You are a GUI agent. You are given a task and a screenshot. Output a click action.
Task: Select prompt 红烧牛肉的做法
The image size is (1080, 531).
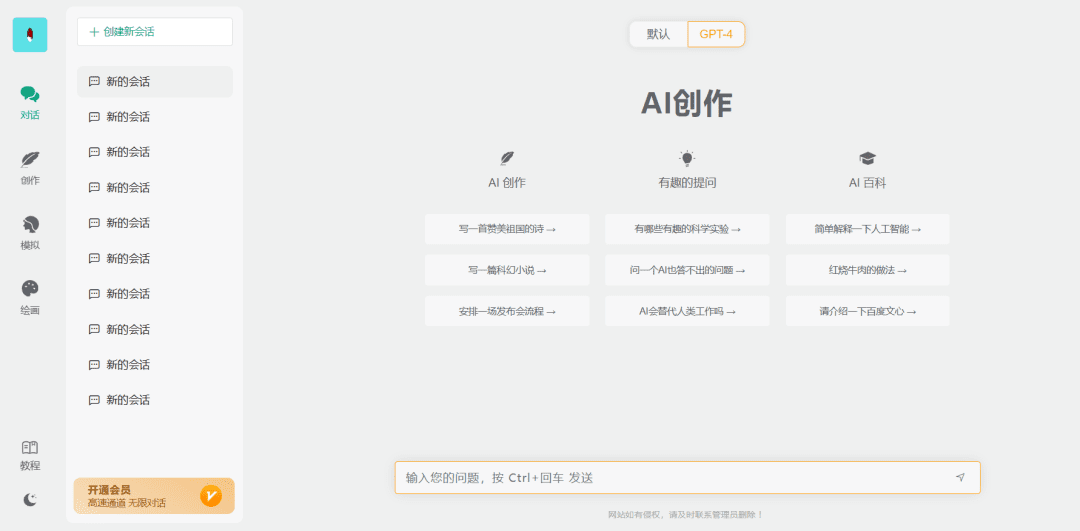point(868,271)
